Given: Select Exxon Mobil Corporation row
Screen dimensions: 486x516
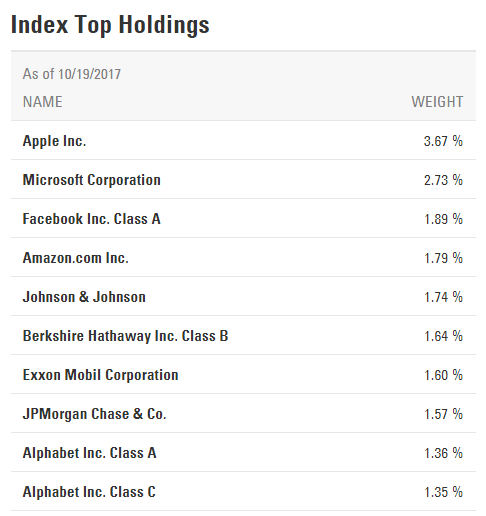Looking at the screenshot, I should [243, 375].
